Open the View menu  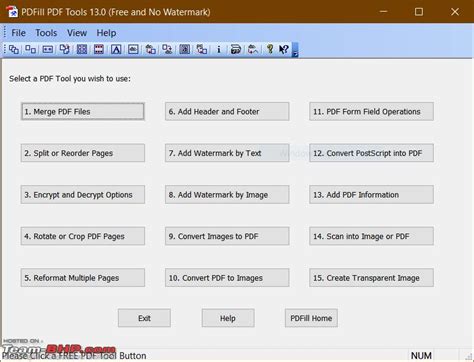click(x=77, y=33)
